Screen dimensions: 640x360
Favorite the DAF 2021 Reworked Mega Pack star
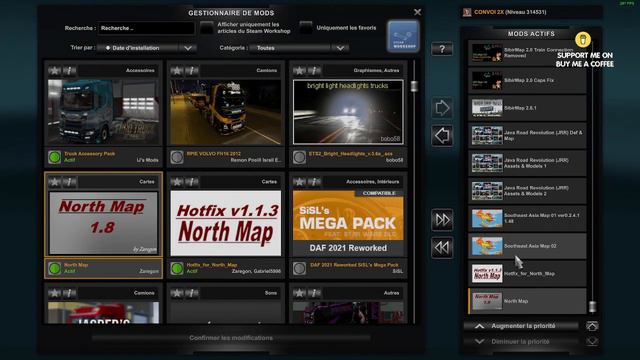pyautogui.click(x=299, y=182)
